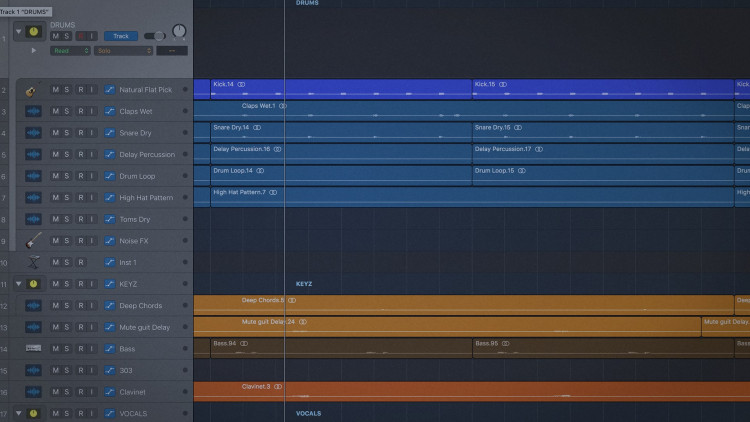Click the Deep Chords waveform icon
Image resolution: width=750 pixels, height=422 pixels.
coord(33,306)
